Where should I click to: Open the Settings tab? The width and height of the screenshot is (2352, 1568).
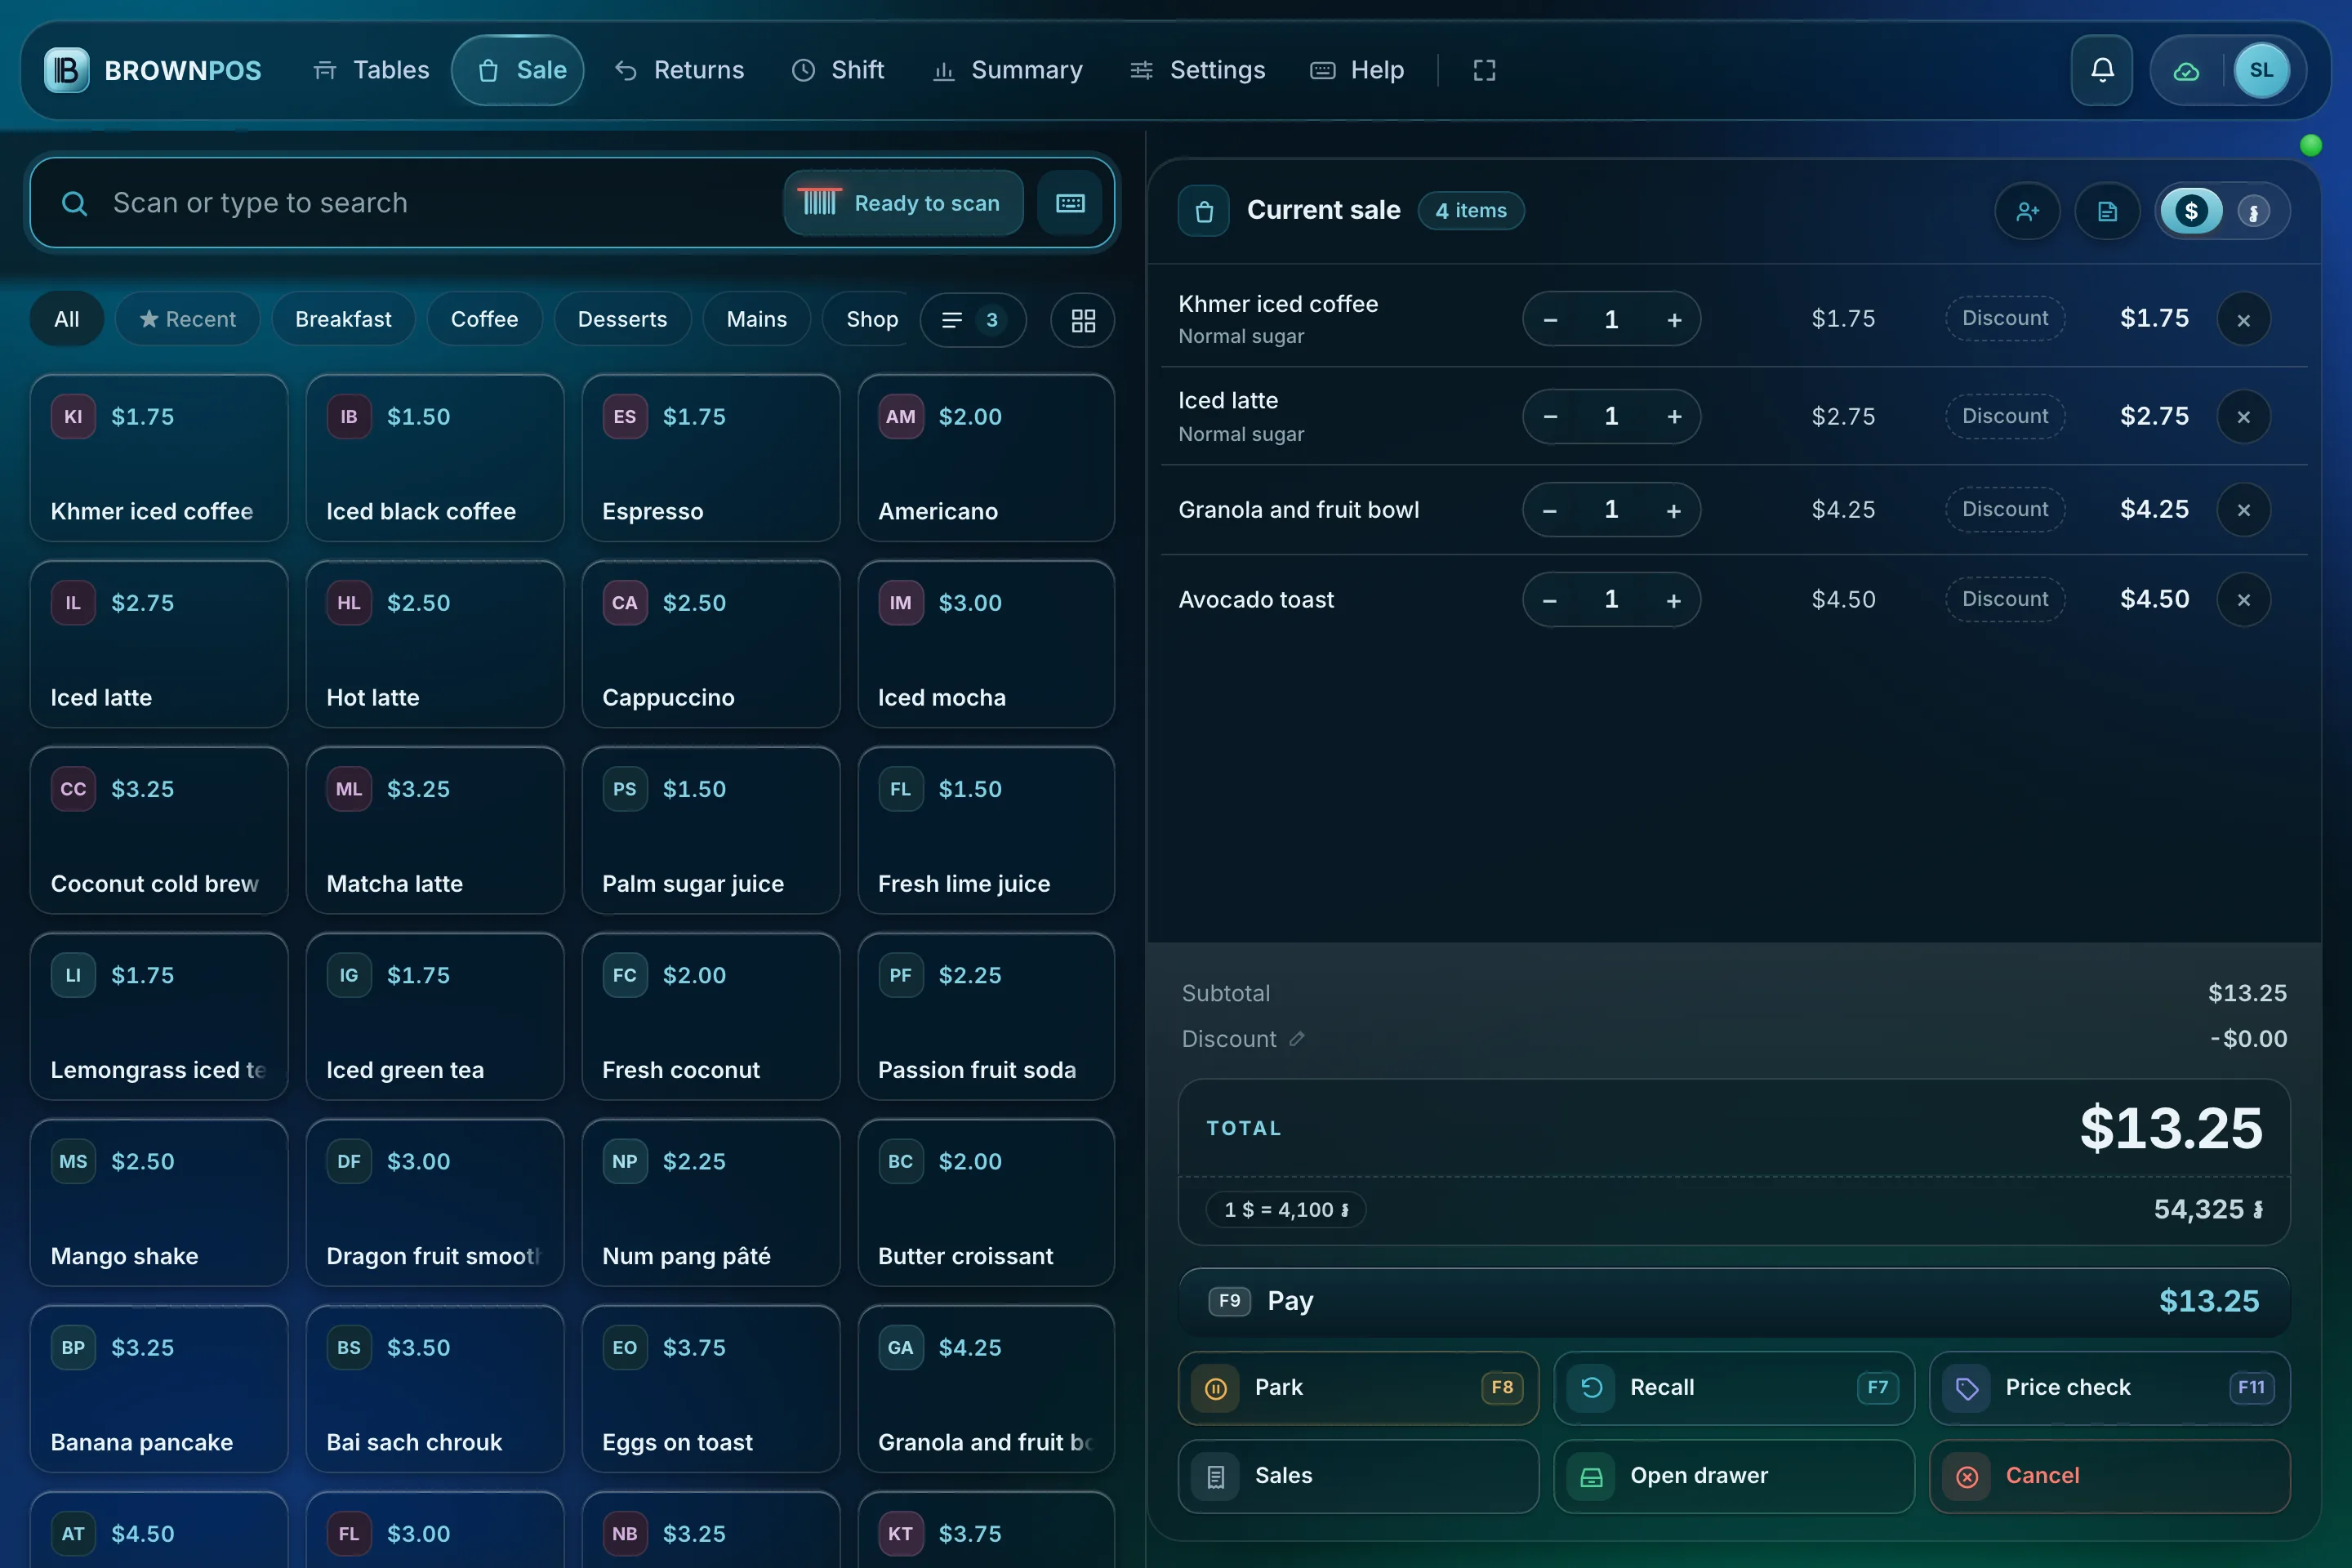[1198, 70]
